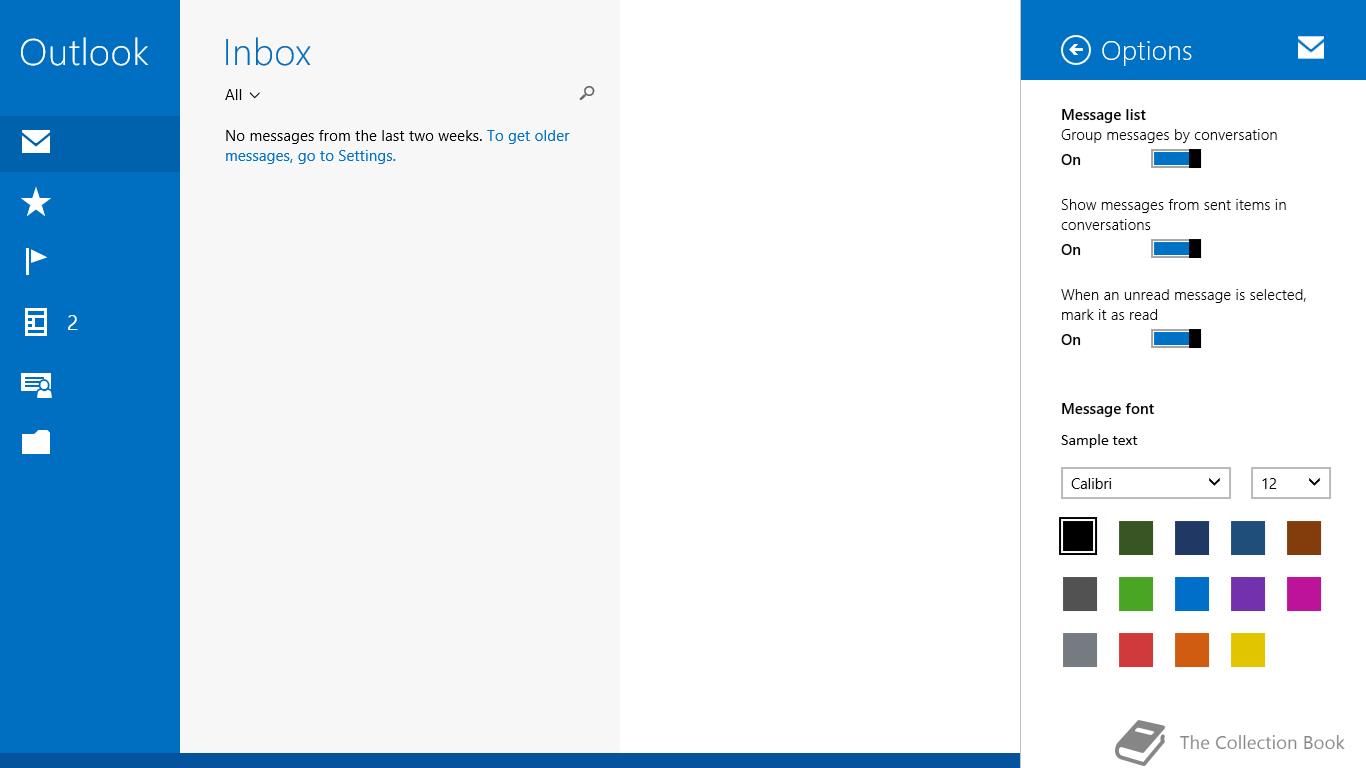Click the Message font heading
The image size is (1366, 768).
click(1107, 408)
